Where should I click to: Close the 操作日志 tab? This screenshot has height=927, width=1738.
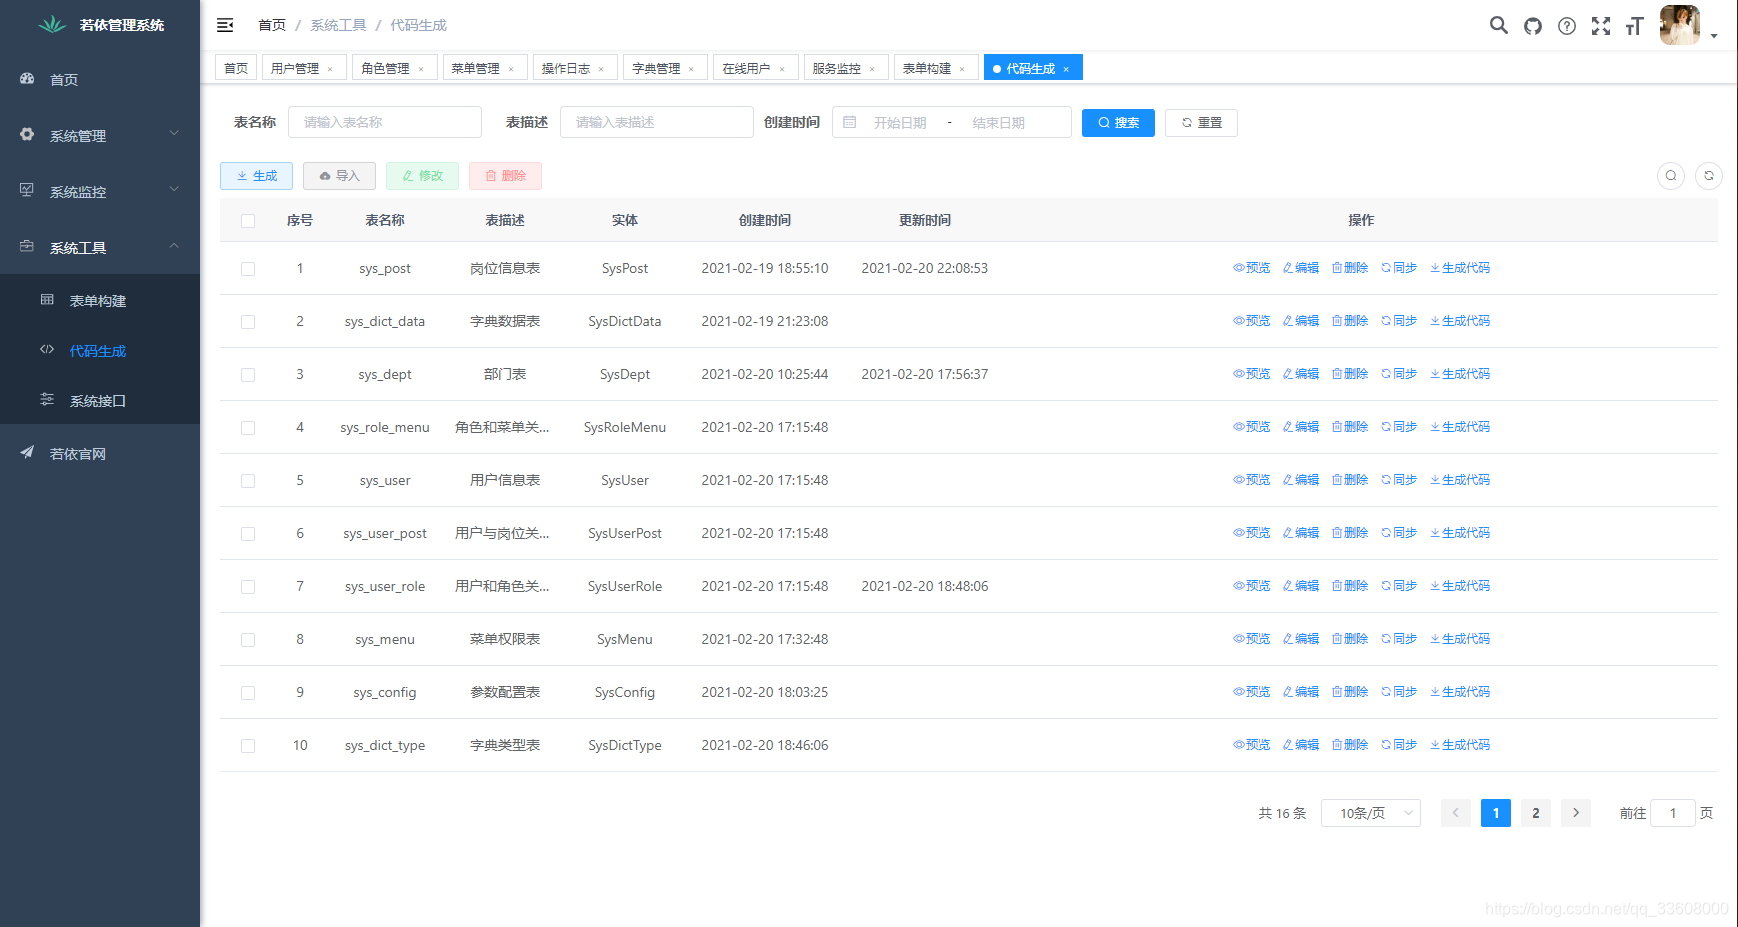point(601,69)
